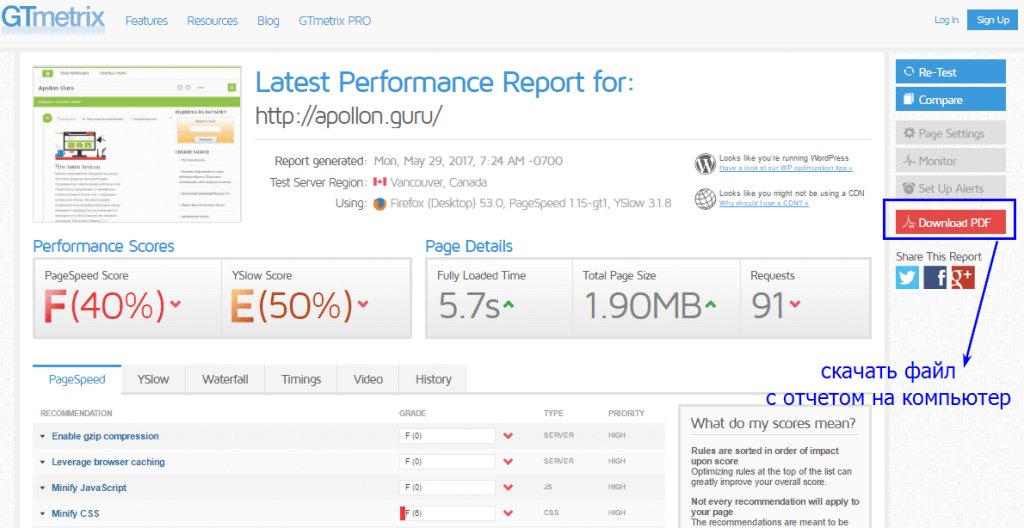Viewport: 1024px width, 528px height.
Task: Click the CDN globe icon
Action: point(705,198)
